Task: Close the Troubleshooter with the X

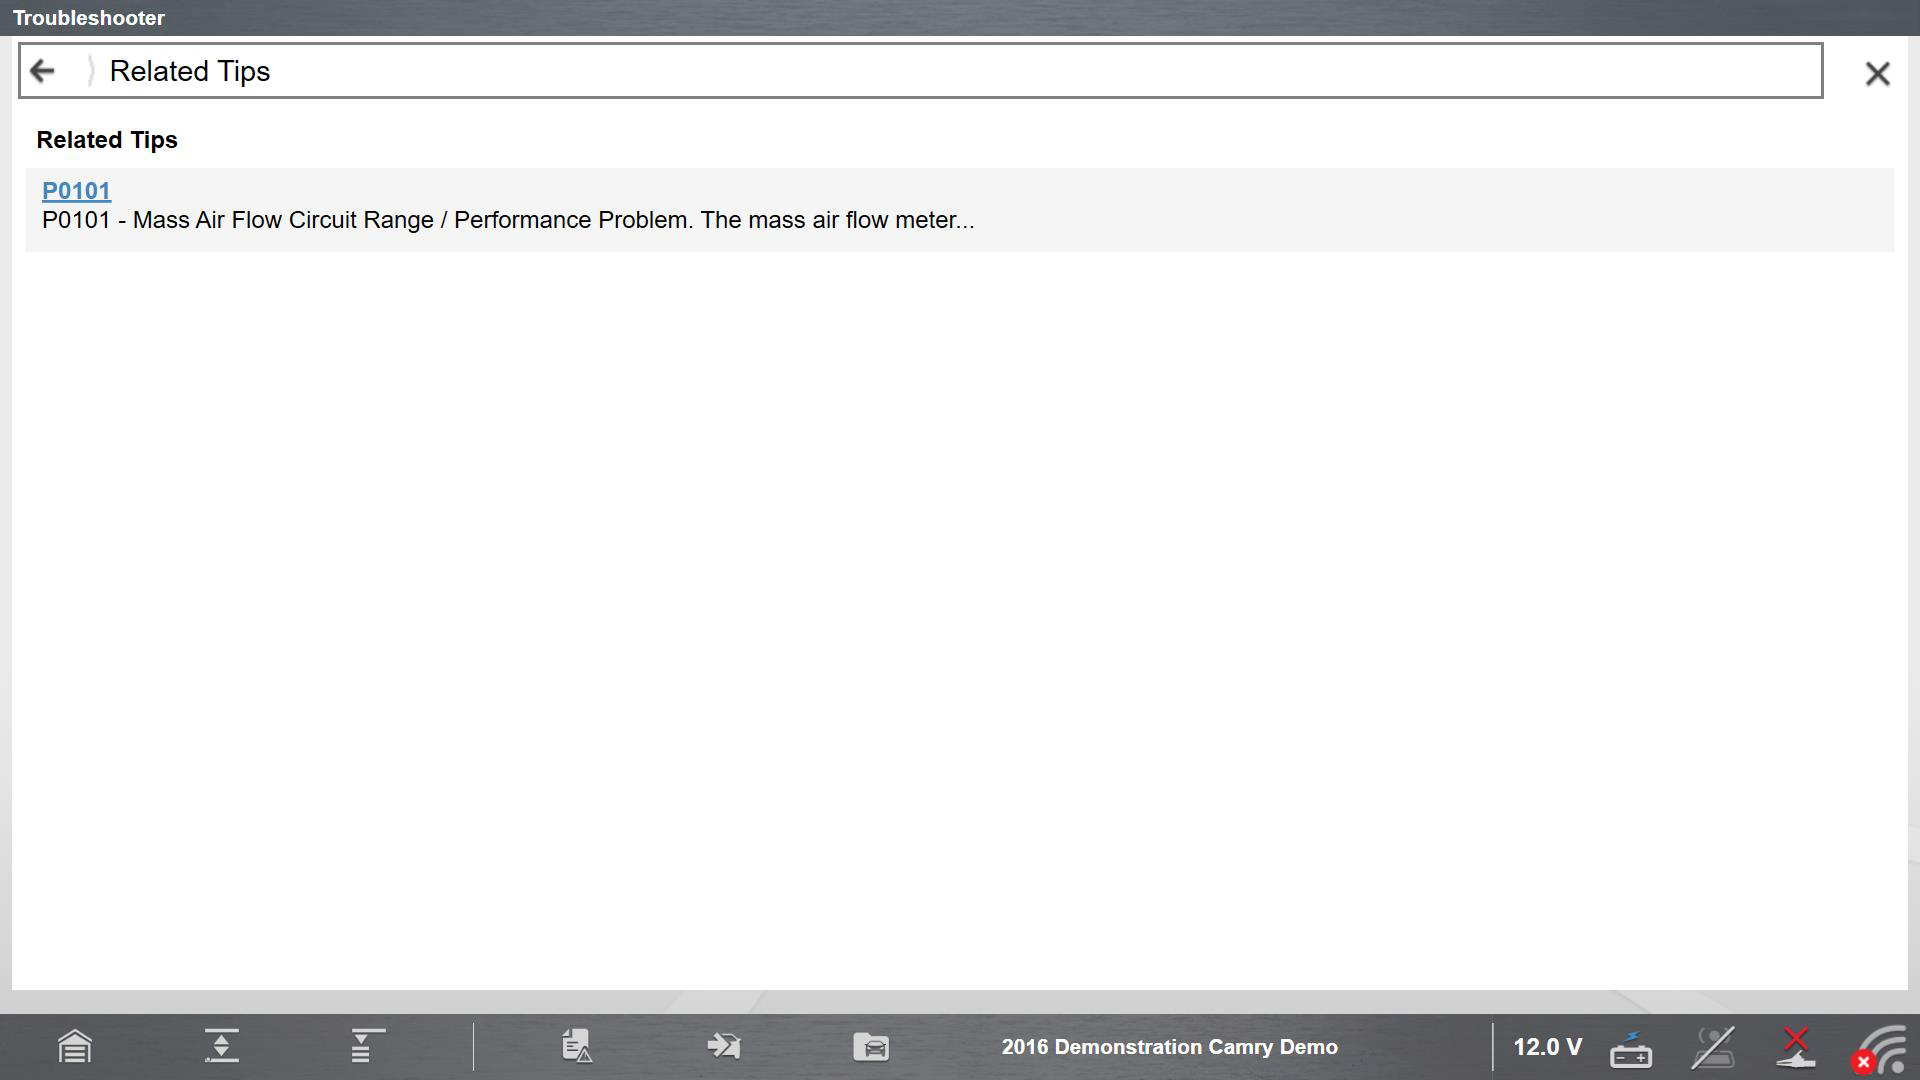Action: (x=1877, y=73)
